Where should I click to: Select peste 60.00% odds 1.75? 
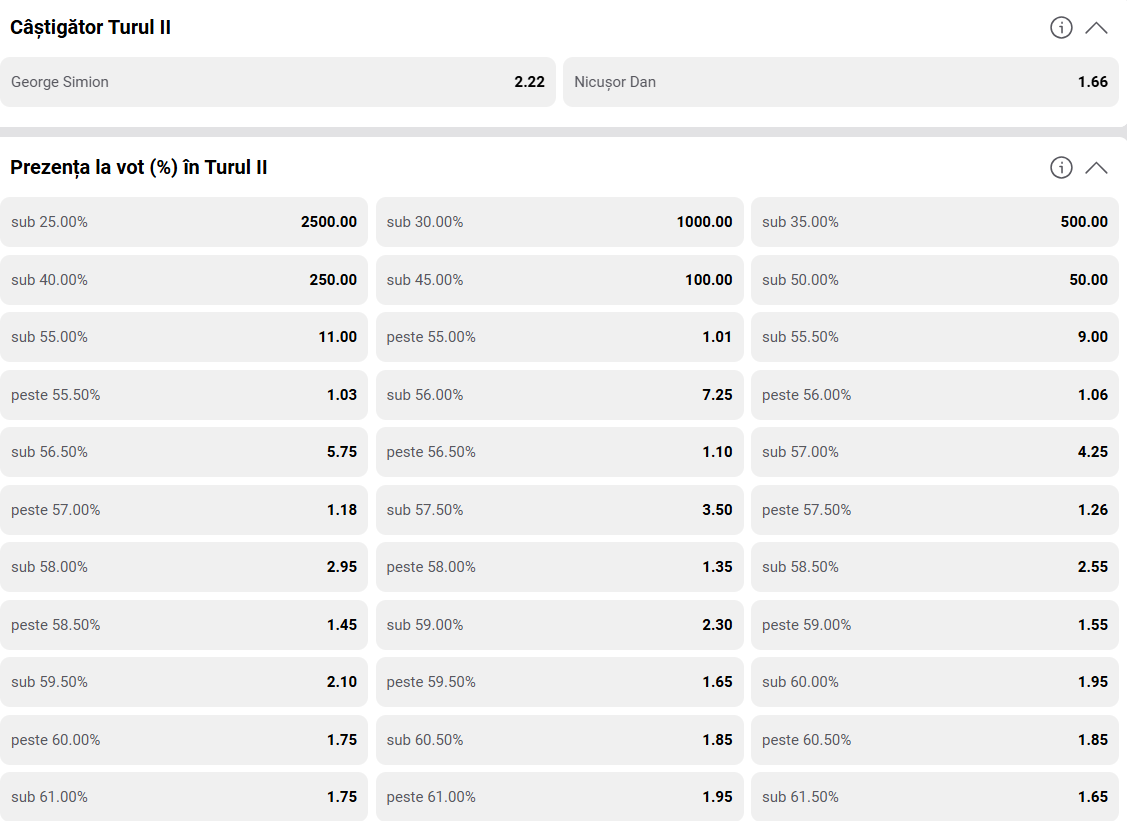pyautogui.click(x=184, y=740)
